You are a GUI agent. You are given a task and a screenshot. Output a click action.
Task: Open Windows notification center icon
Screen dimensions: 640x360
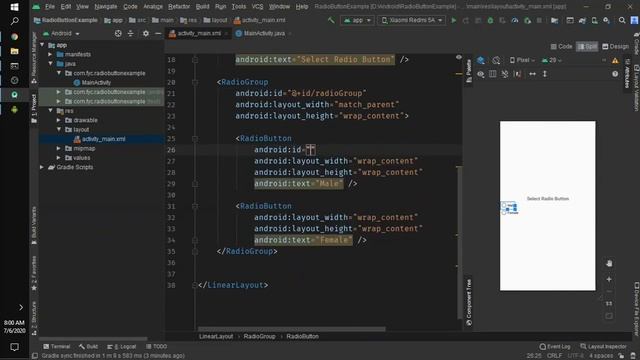(x=14, y=347)
